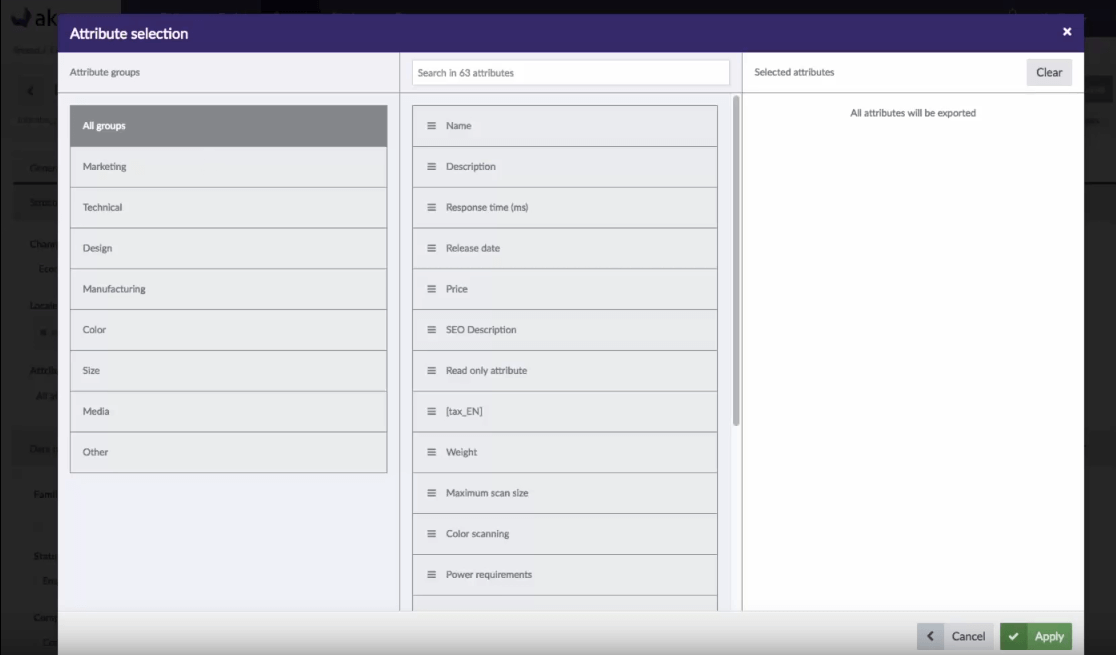Click the drag handle icon beside [tax_EN]
1116x655 pixels.
pos(431,412)
